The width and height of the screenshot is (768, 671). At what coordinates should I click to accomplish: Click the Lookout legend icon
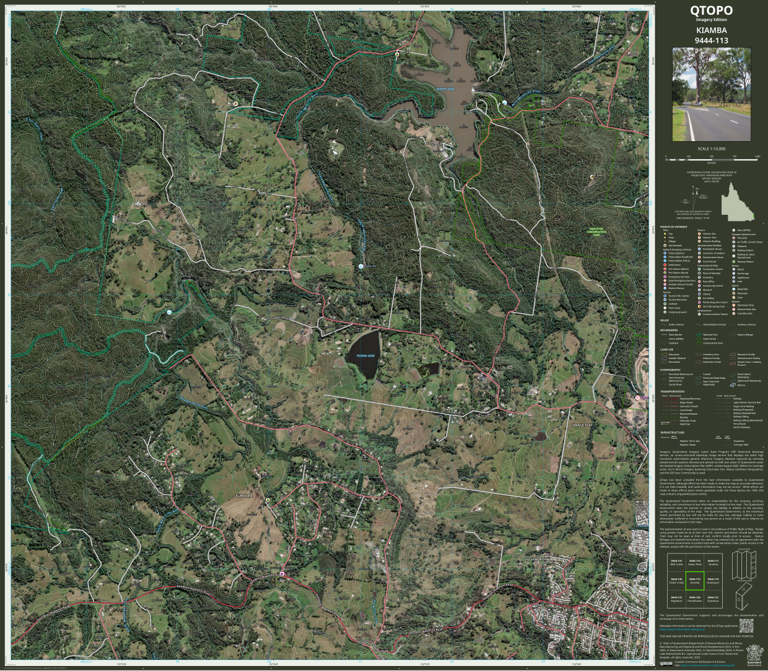coord(665,304)
